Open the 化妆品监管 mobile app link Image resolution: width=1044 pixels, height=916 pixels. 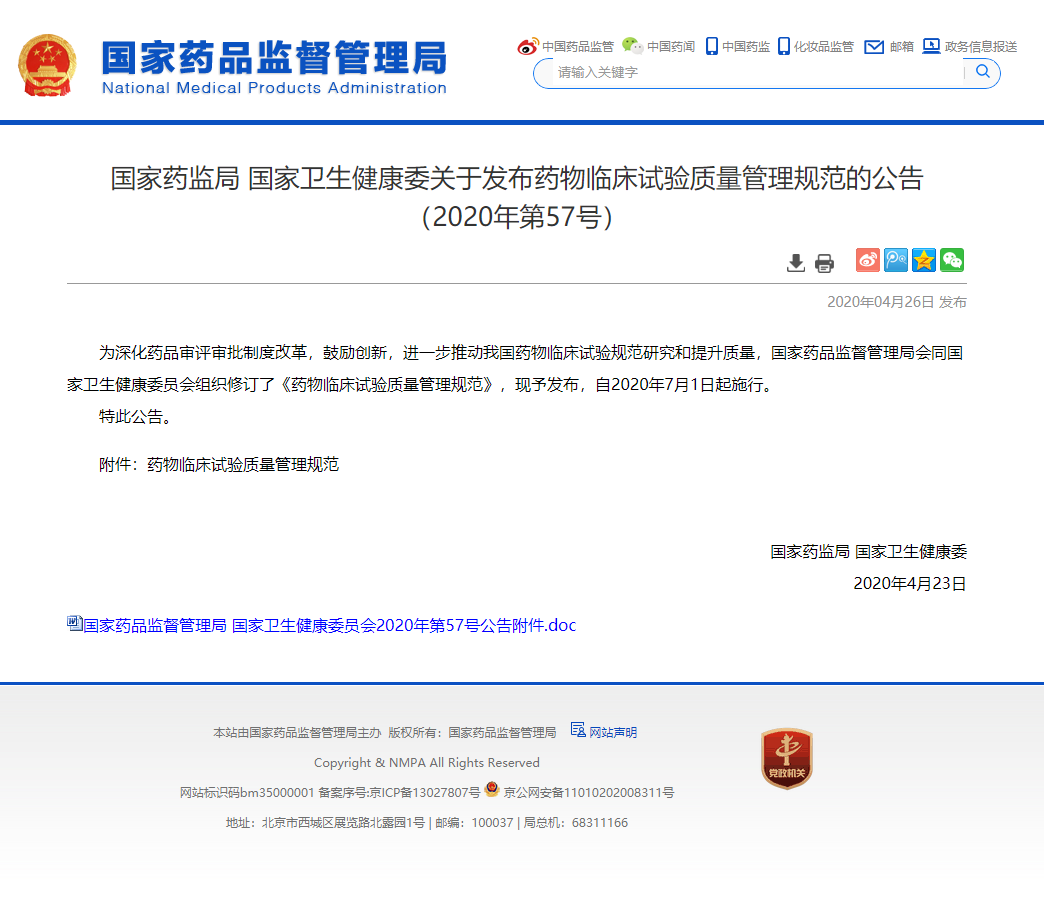(x=816, y=46)
